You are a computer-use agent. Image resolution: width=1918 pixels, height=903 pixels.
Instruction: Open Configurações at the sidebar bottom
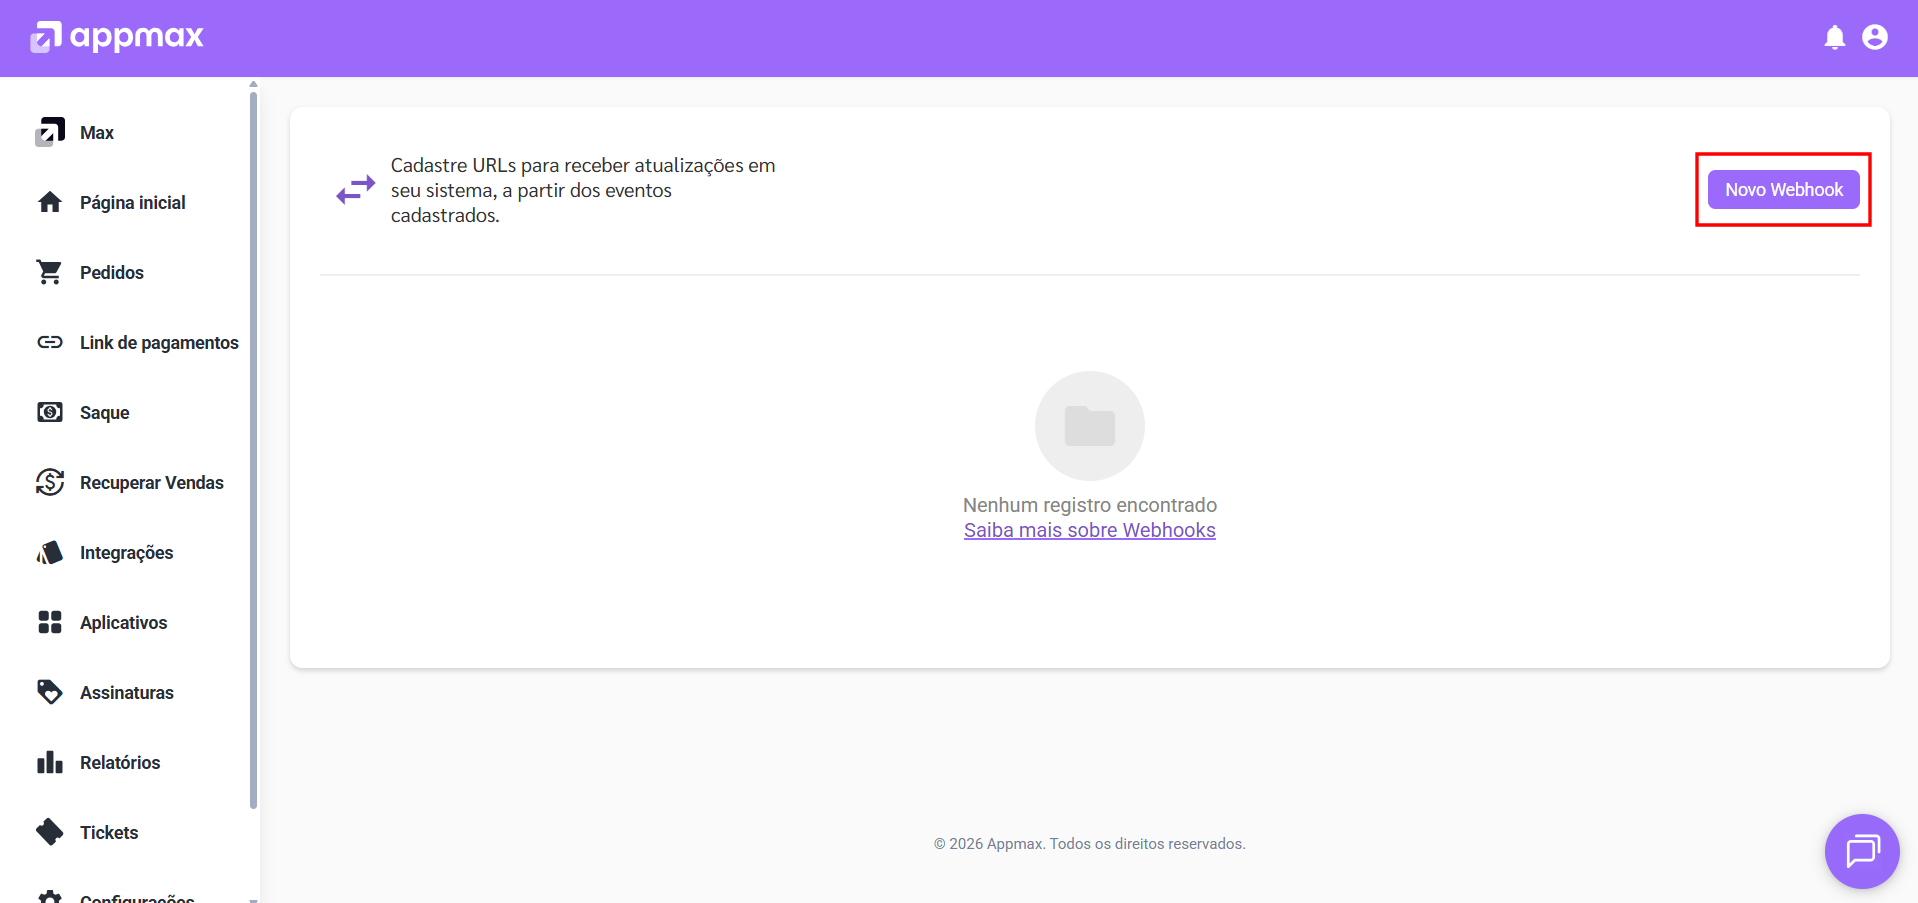pos(136,896)
